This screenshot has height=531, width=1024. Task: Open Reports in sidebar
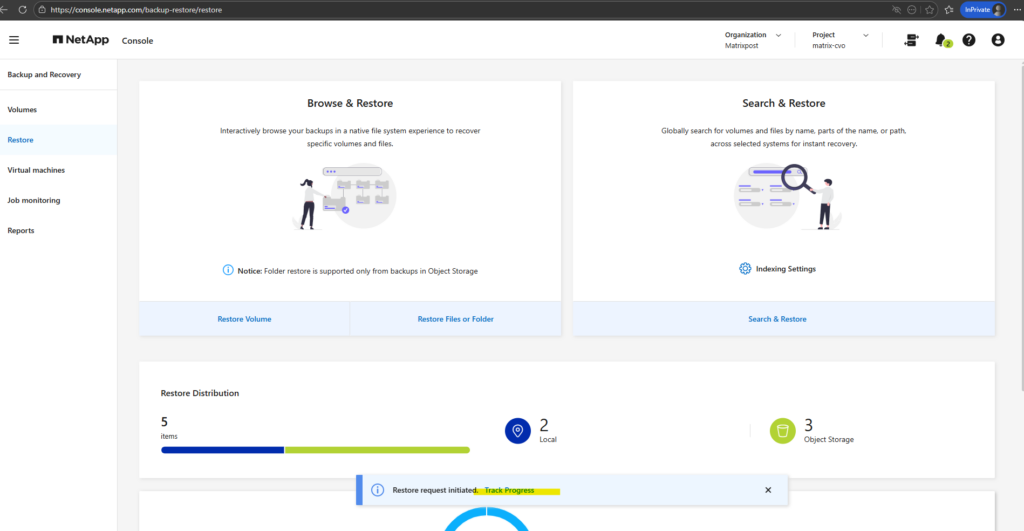tap(21, 230)
